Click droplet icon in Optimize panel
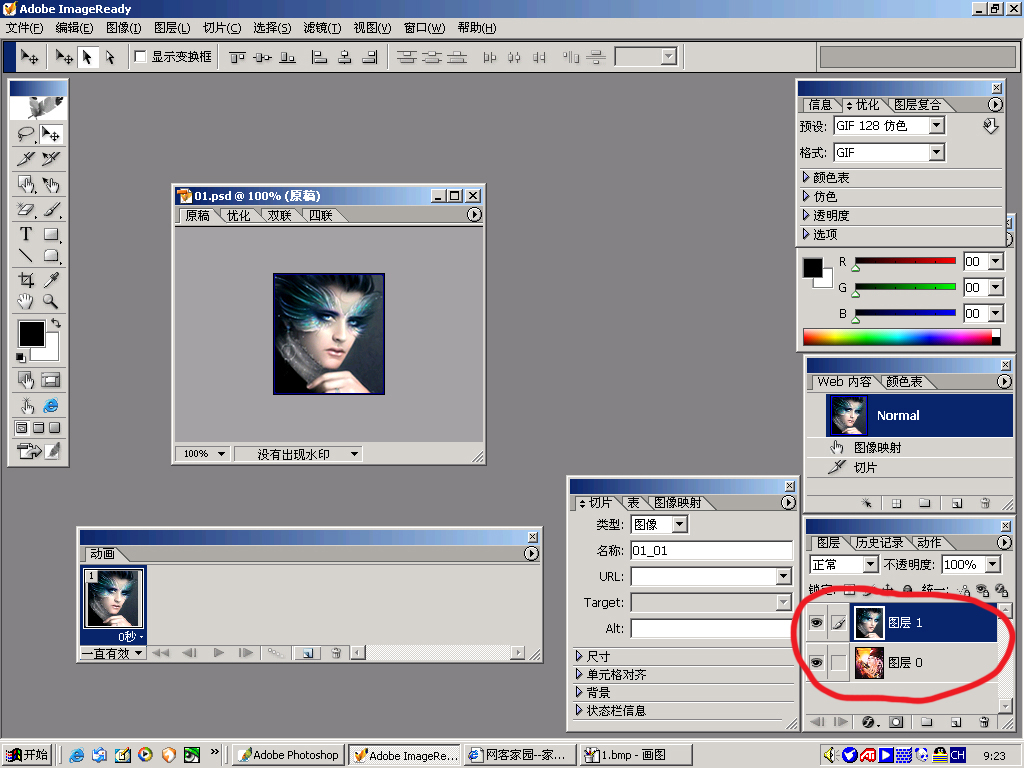The image size is (1024, 768). (991, 125)
